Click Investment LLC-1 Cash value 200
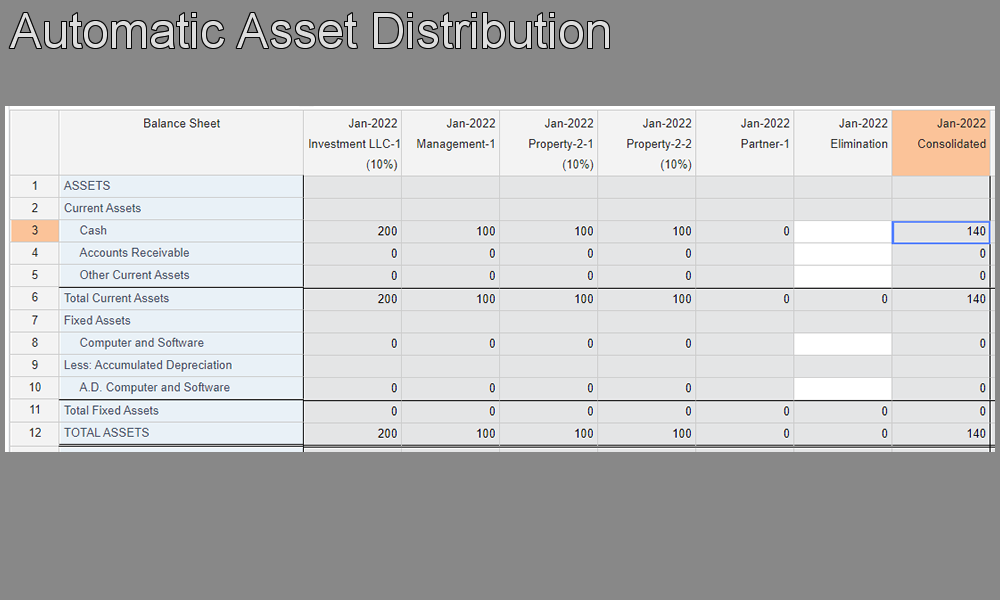The image size is (1000, 600). [x=353, y=231]
